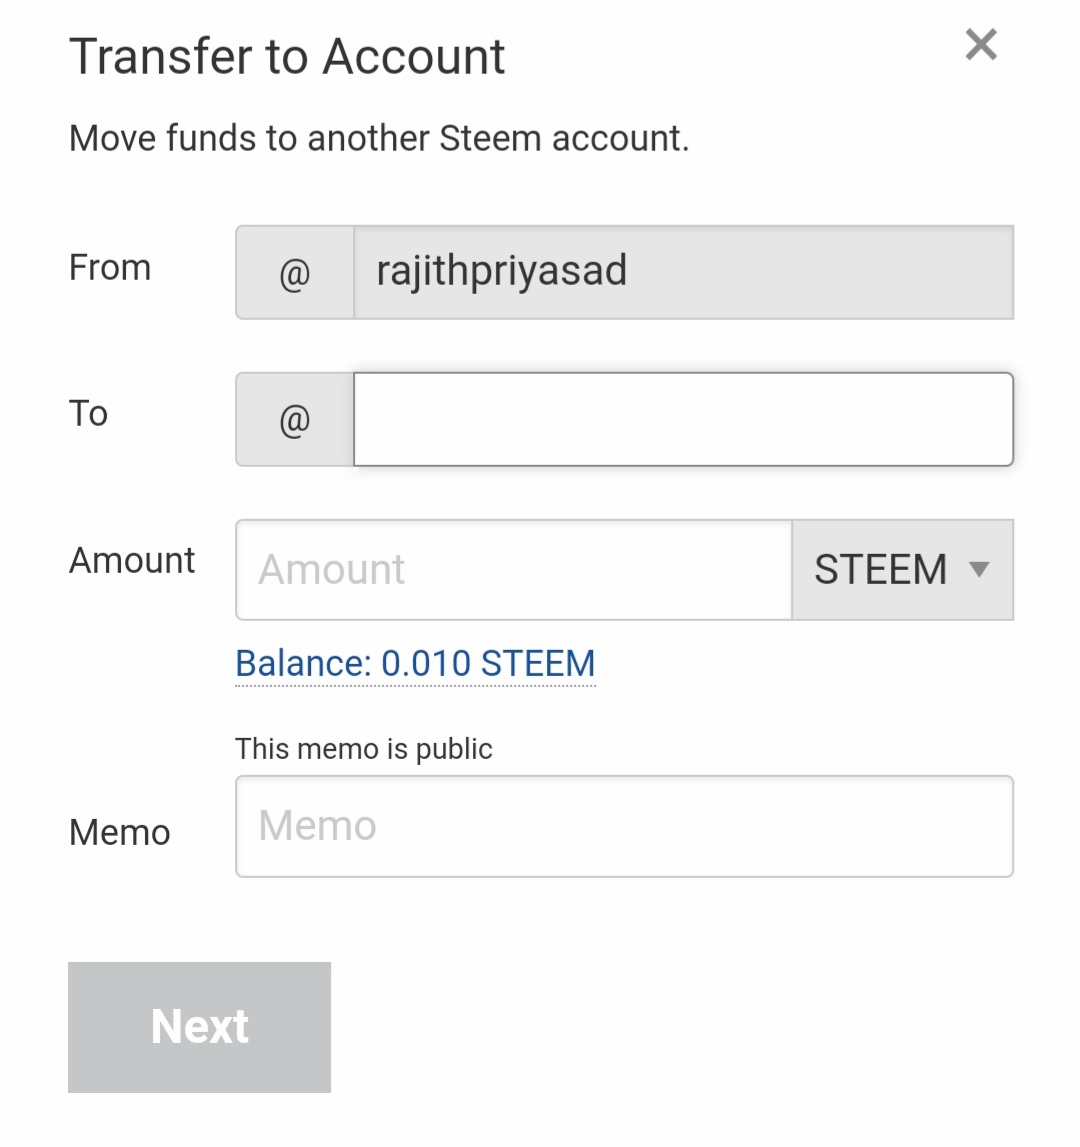Click into the Memo text field
Image resolution: width=1080 pixels, height=1147 pixels.
[x=624, y=827]
